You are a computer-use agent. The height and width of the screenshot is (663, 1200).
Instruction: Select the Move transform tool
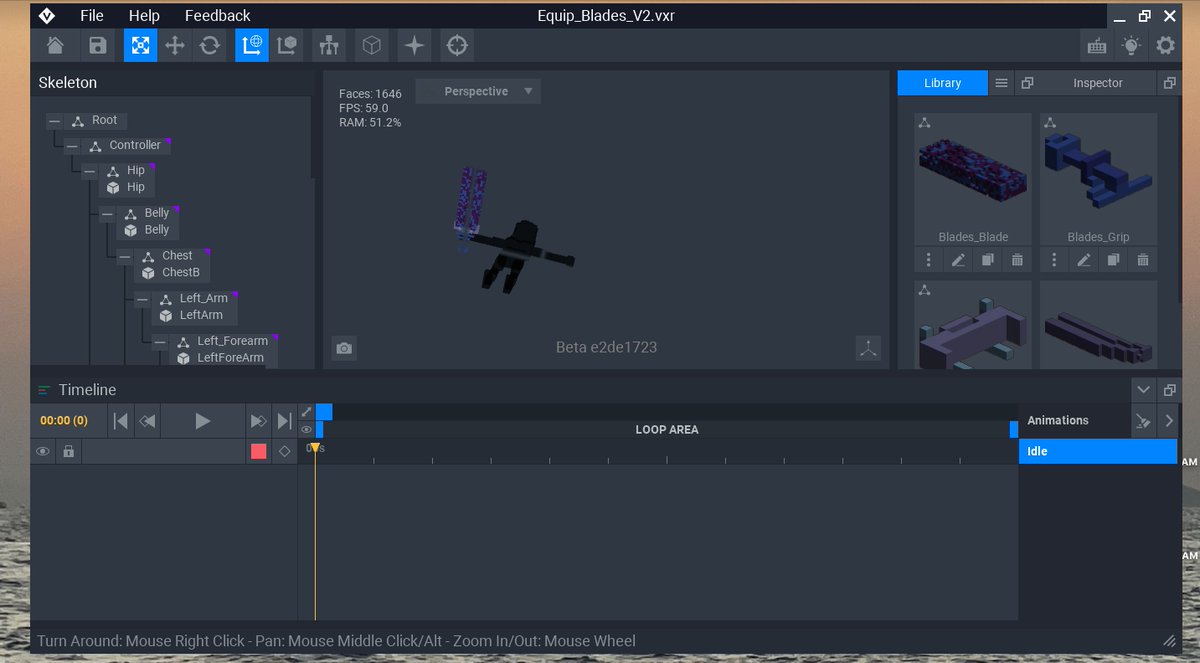[x=175, y=45]
